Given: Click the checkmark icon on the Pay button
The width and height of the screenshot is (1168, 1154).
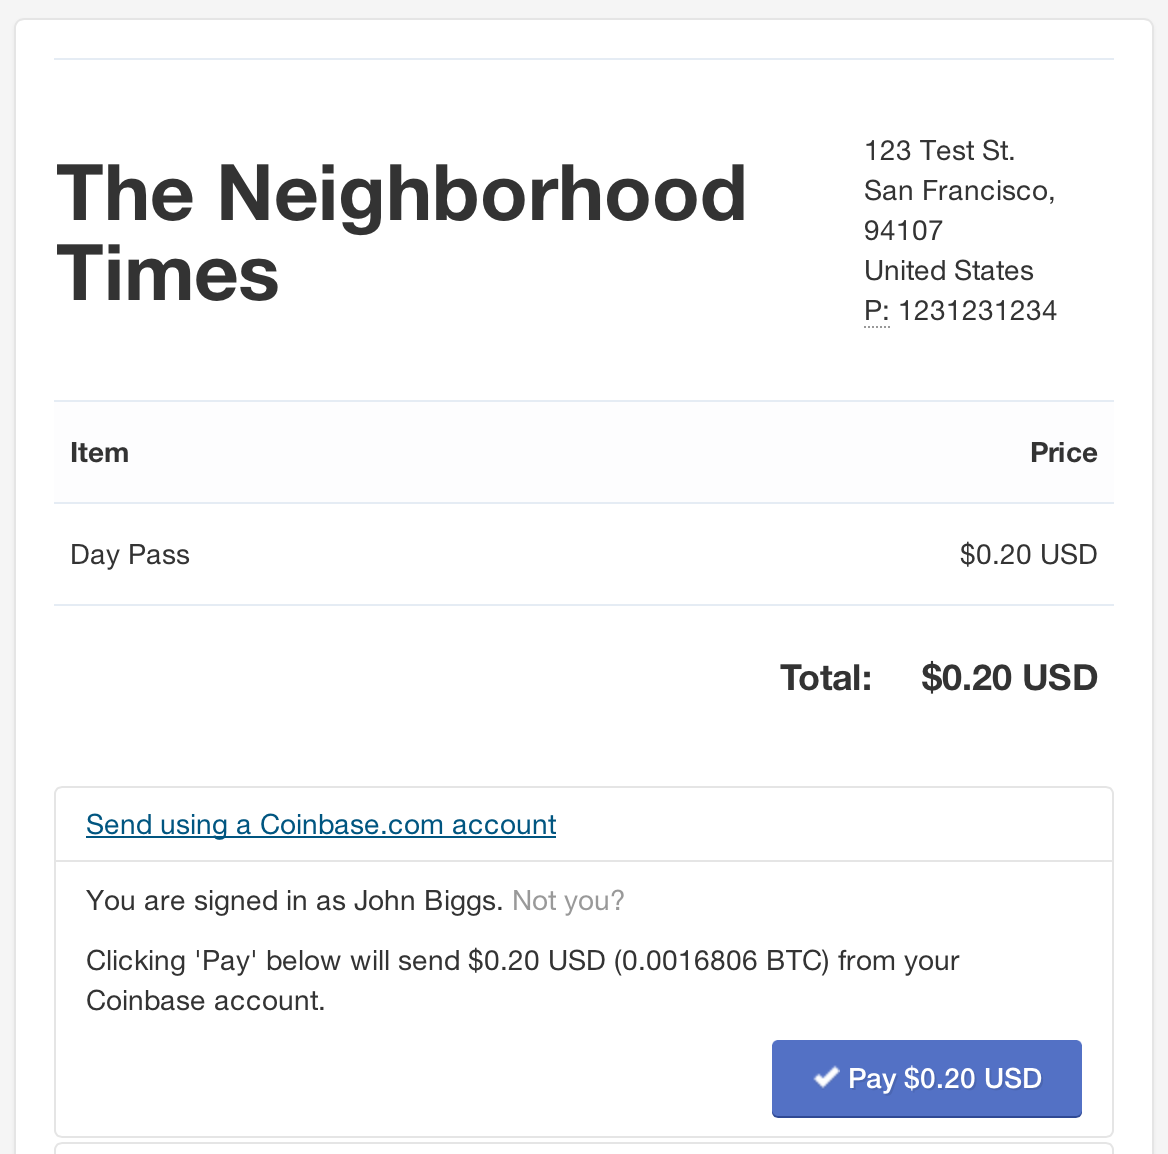Looking at the screenshot, I should [825, 1078].
